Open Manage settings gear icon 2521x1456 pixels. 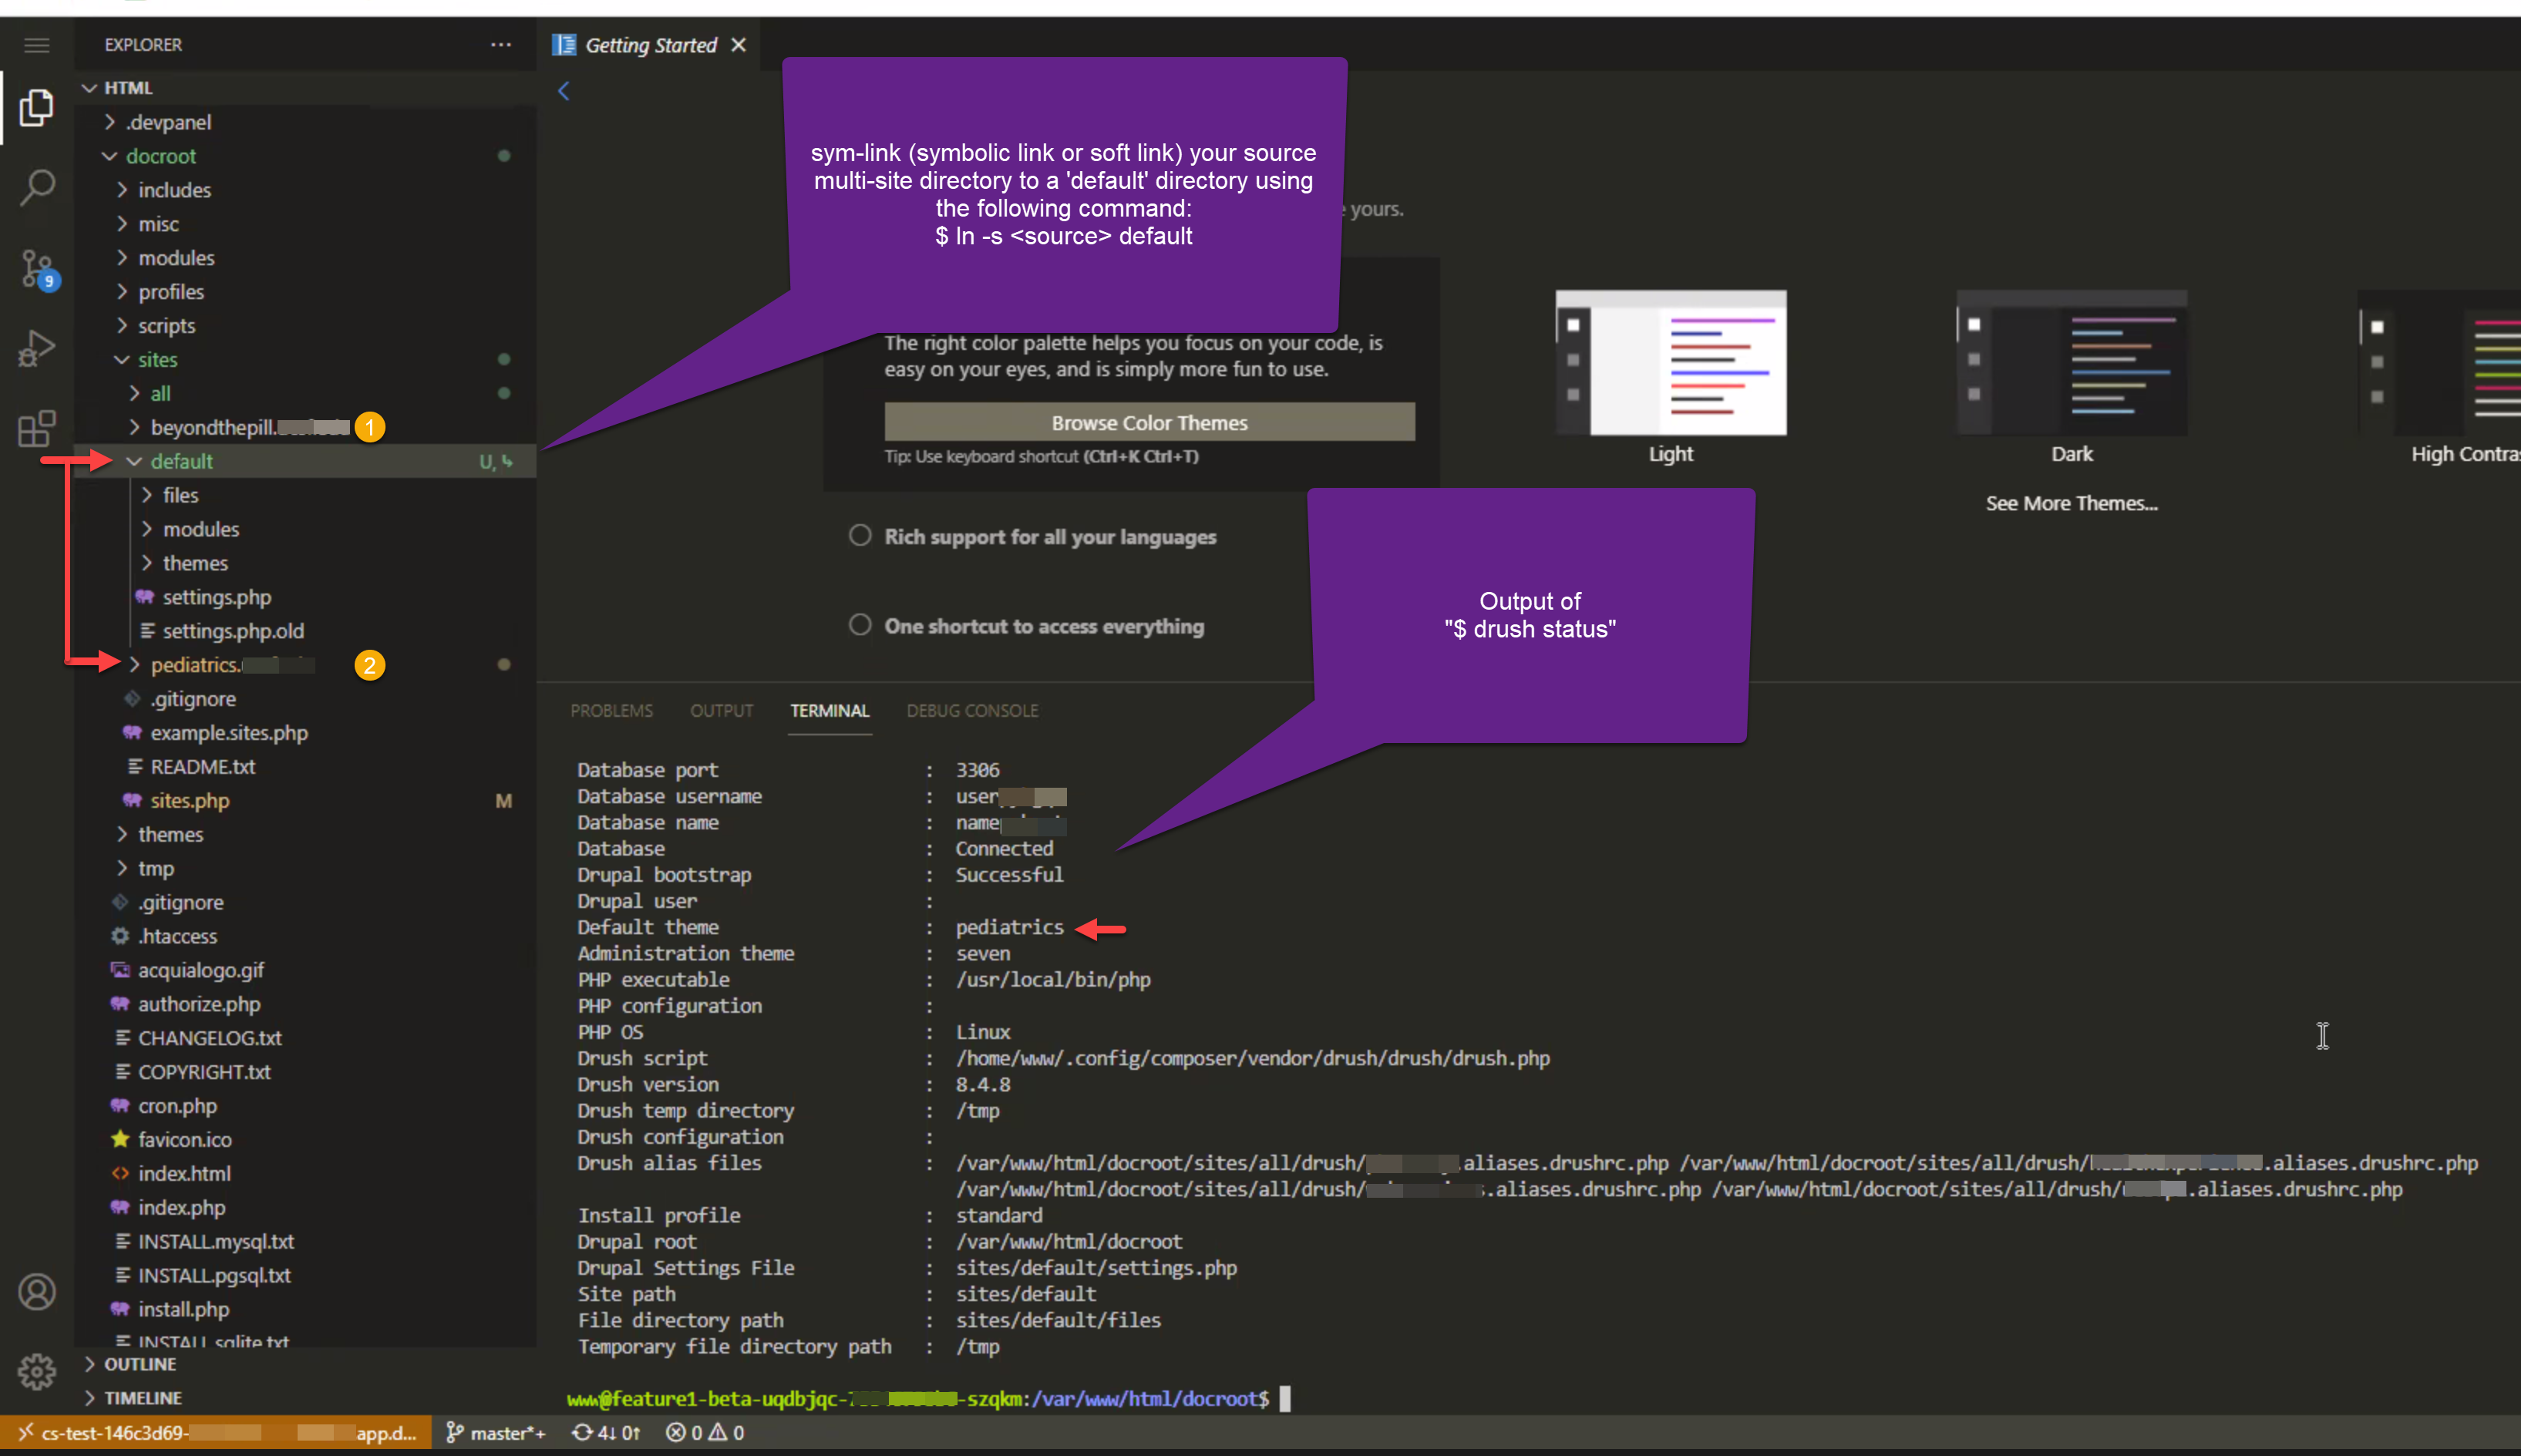tap(37, 1371)
